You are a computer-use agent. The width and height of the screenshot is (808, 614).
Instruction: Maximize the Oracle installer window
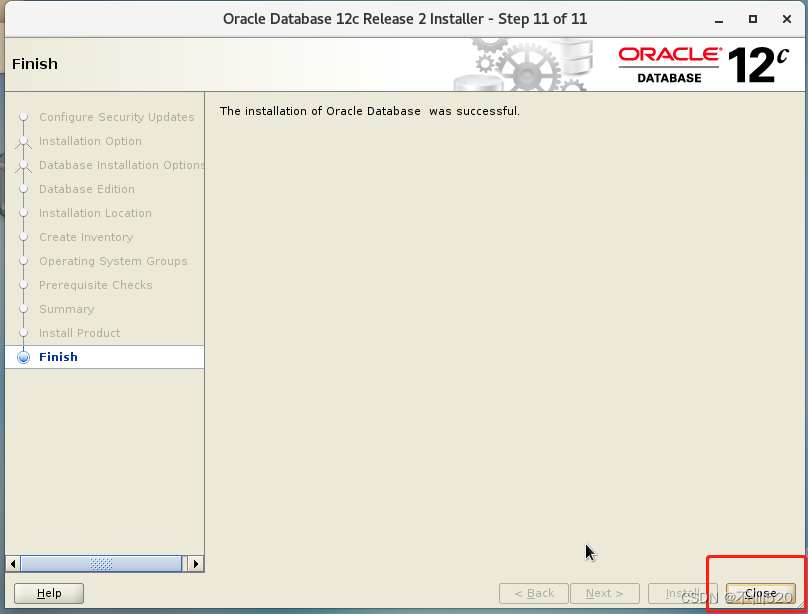click(753, 19)
